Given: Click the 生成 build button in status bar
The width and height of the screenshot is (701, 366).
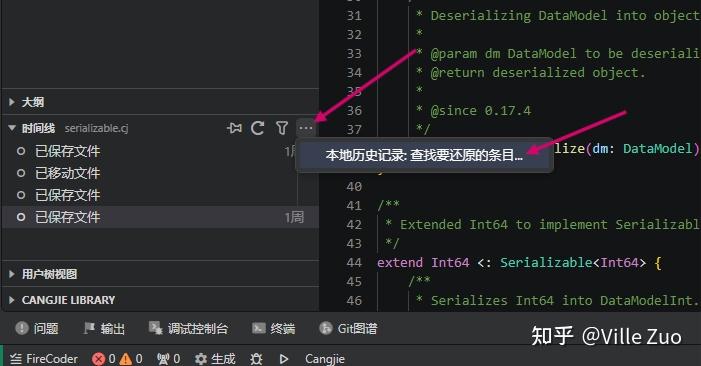Looking at the screenshot, I should (x=215, y=358).
